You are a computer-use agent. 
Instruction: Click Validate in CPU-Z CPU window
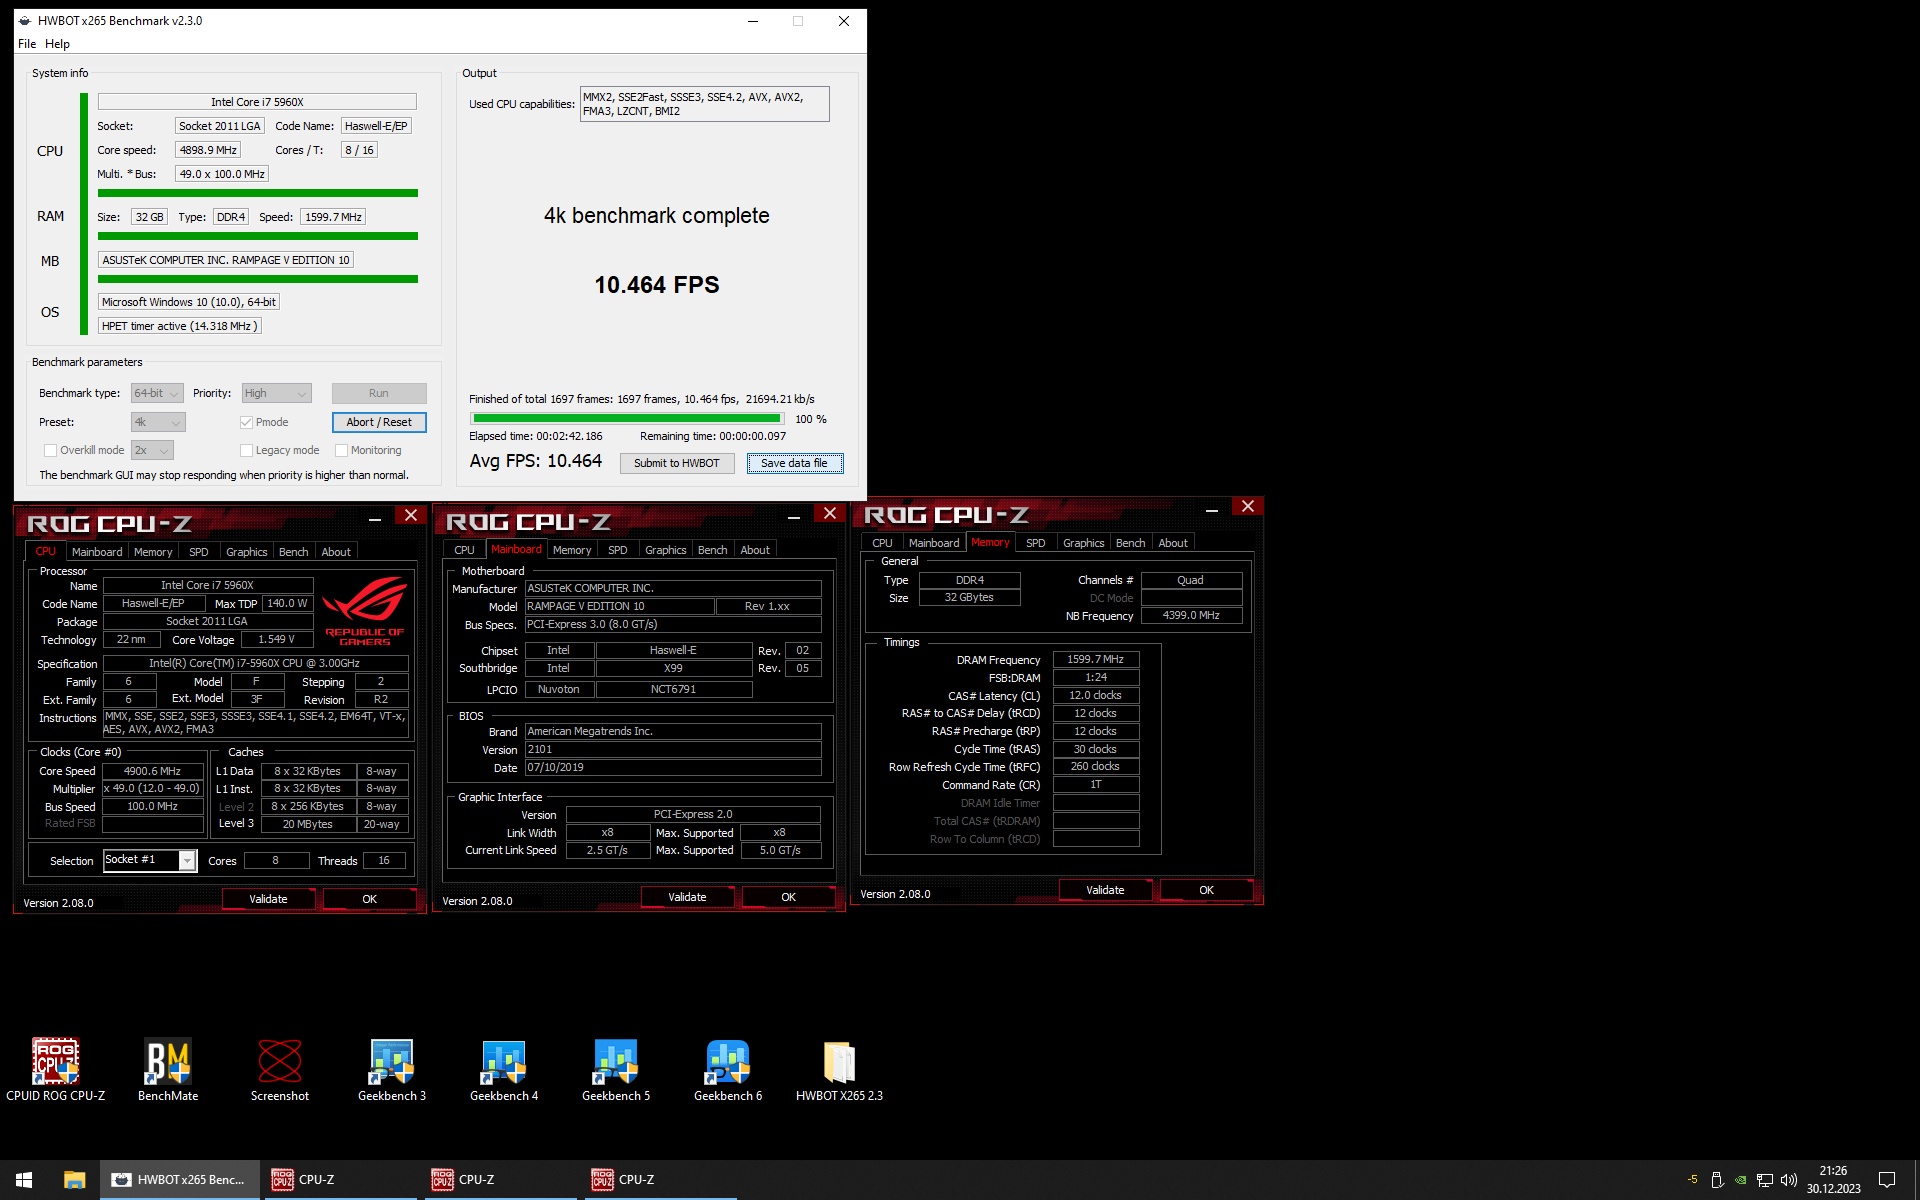pyautogui.click(x=268, y=899)
